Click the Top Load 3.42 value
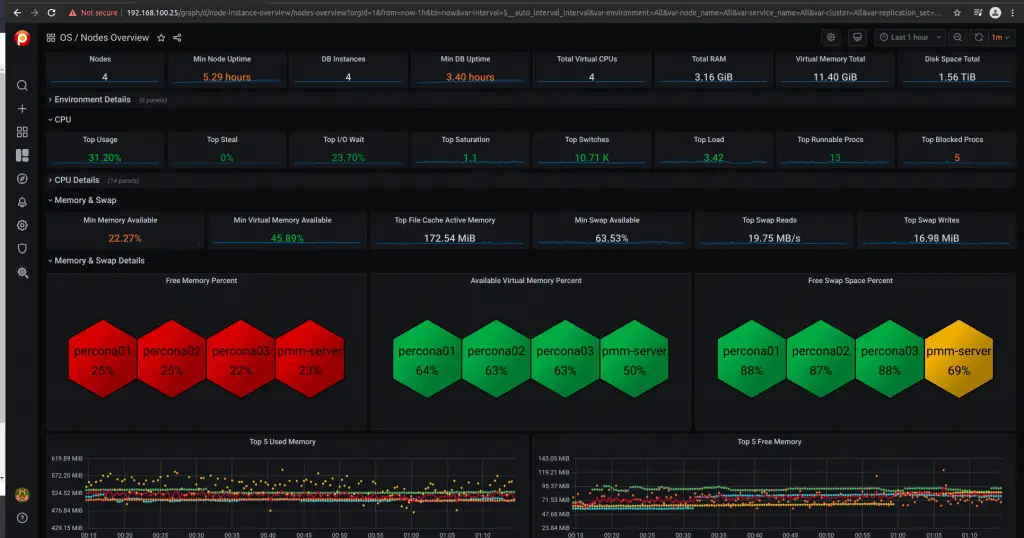The height and width of the screenshot is (538, 1024). pyautogui.click(x=713, y=158)
